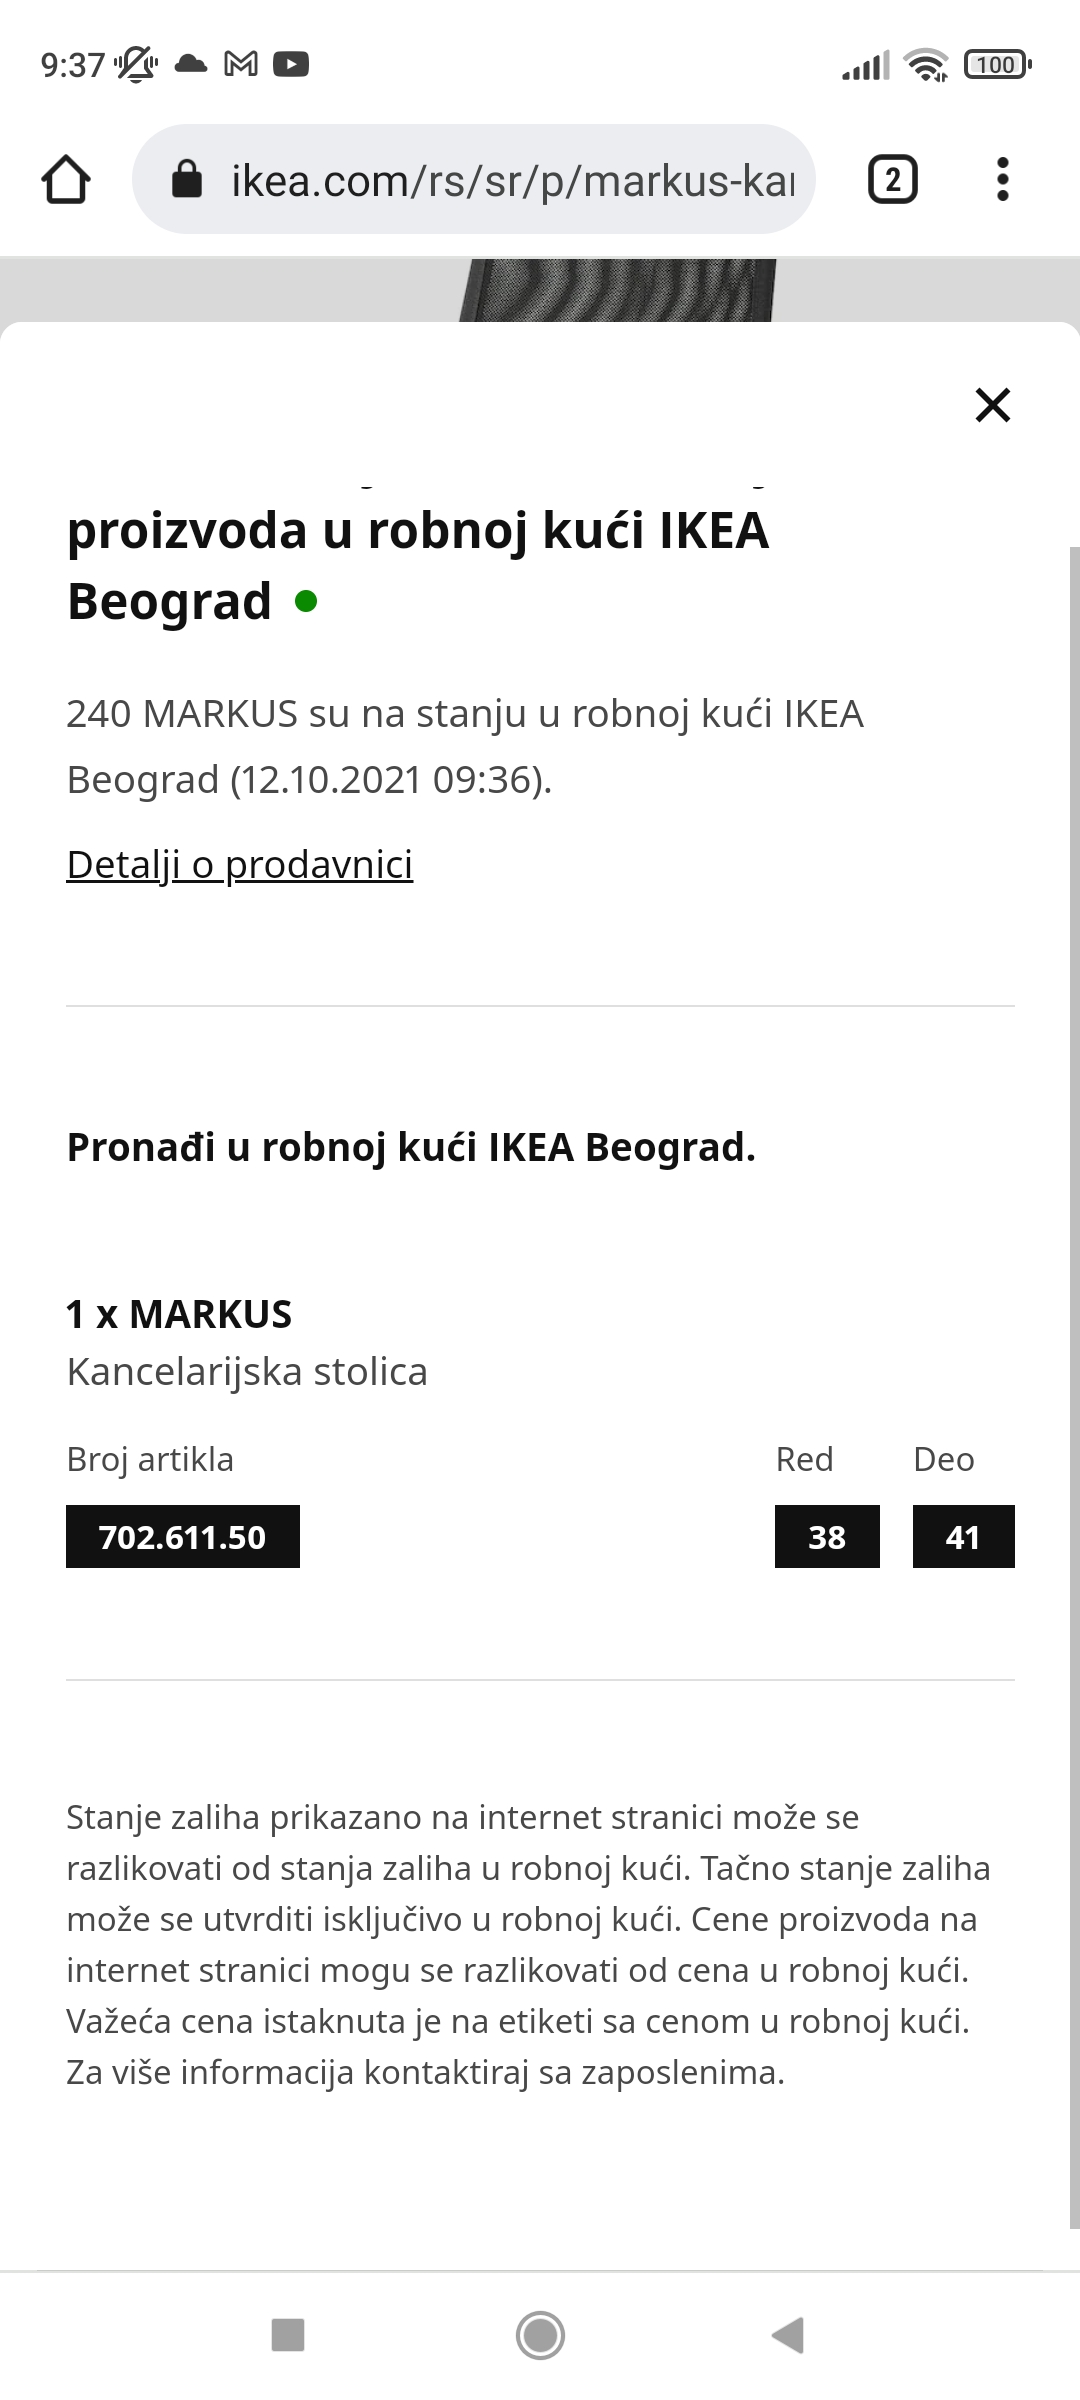The height and width of the screenshot is (2400, 1080).
Task: Tap the product image behind the sheet
Action: (617, 290)
